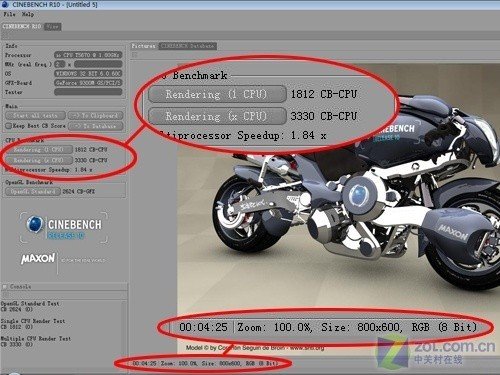Click the GFX-Board label in the Info group

[x=18, y=83]
